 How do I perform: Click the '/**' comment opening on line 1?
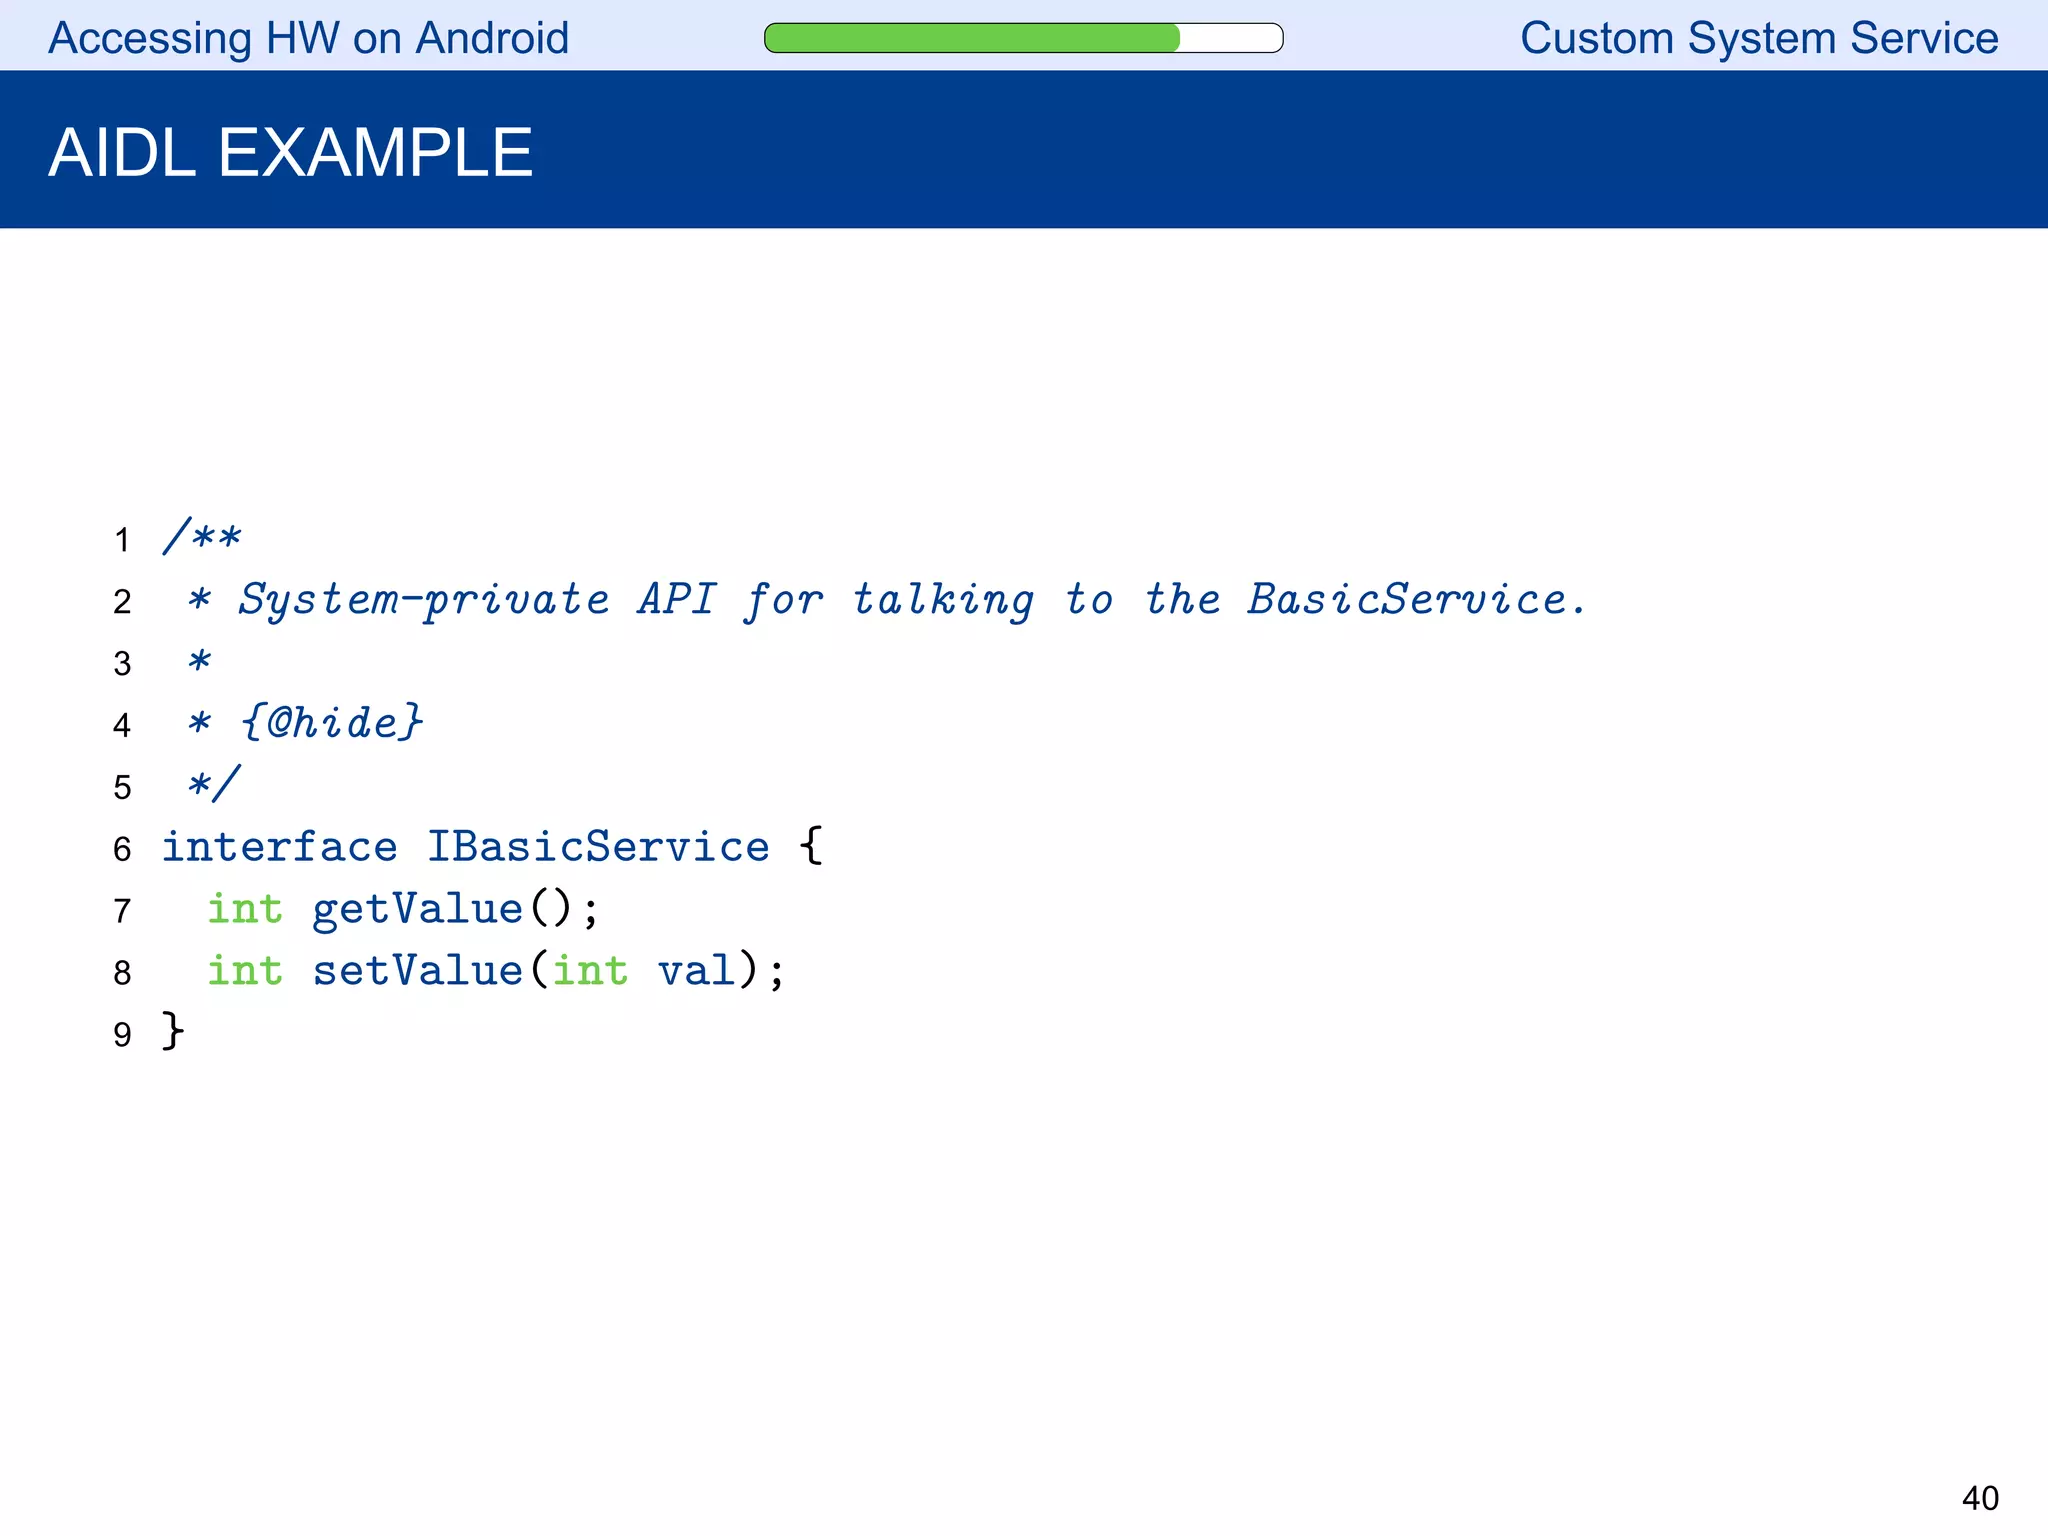click(x=202, y=537)
